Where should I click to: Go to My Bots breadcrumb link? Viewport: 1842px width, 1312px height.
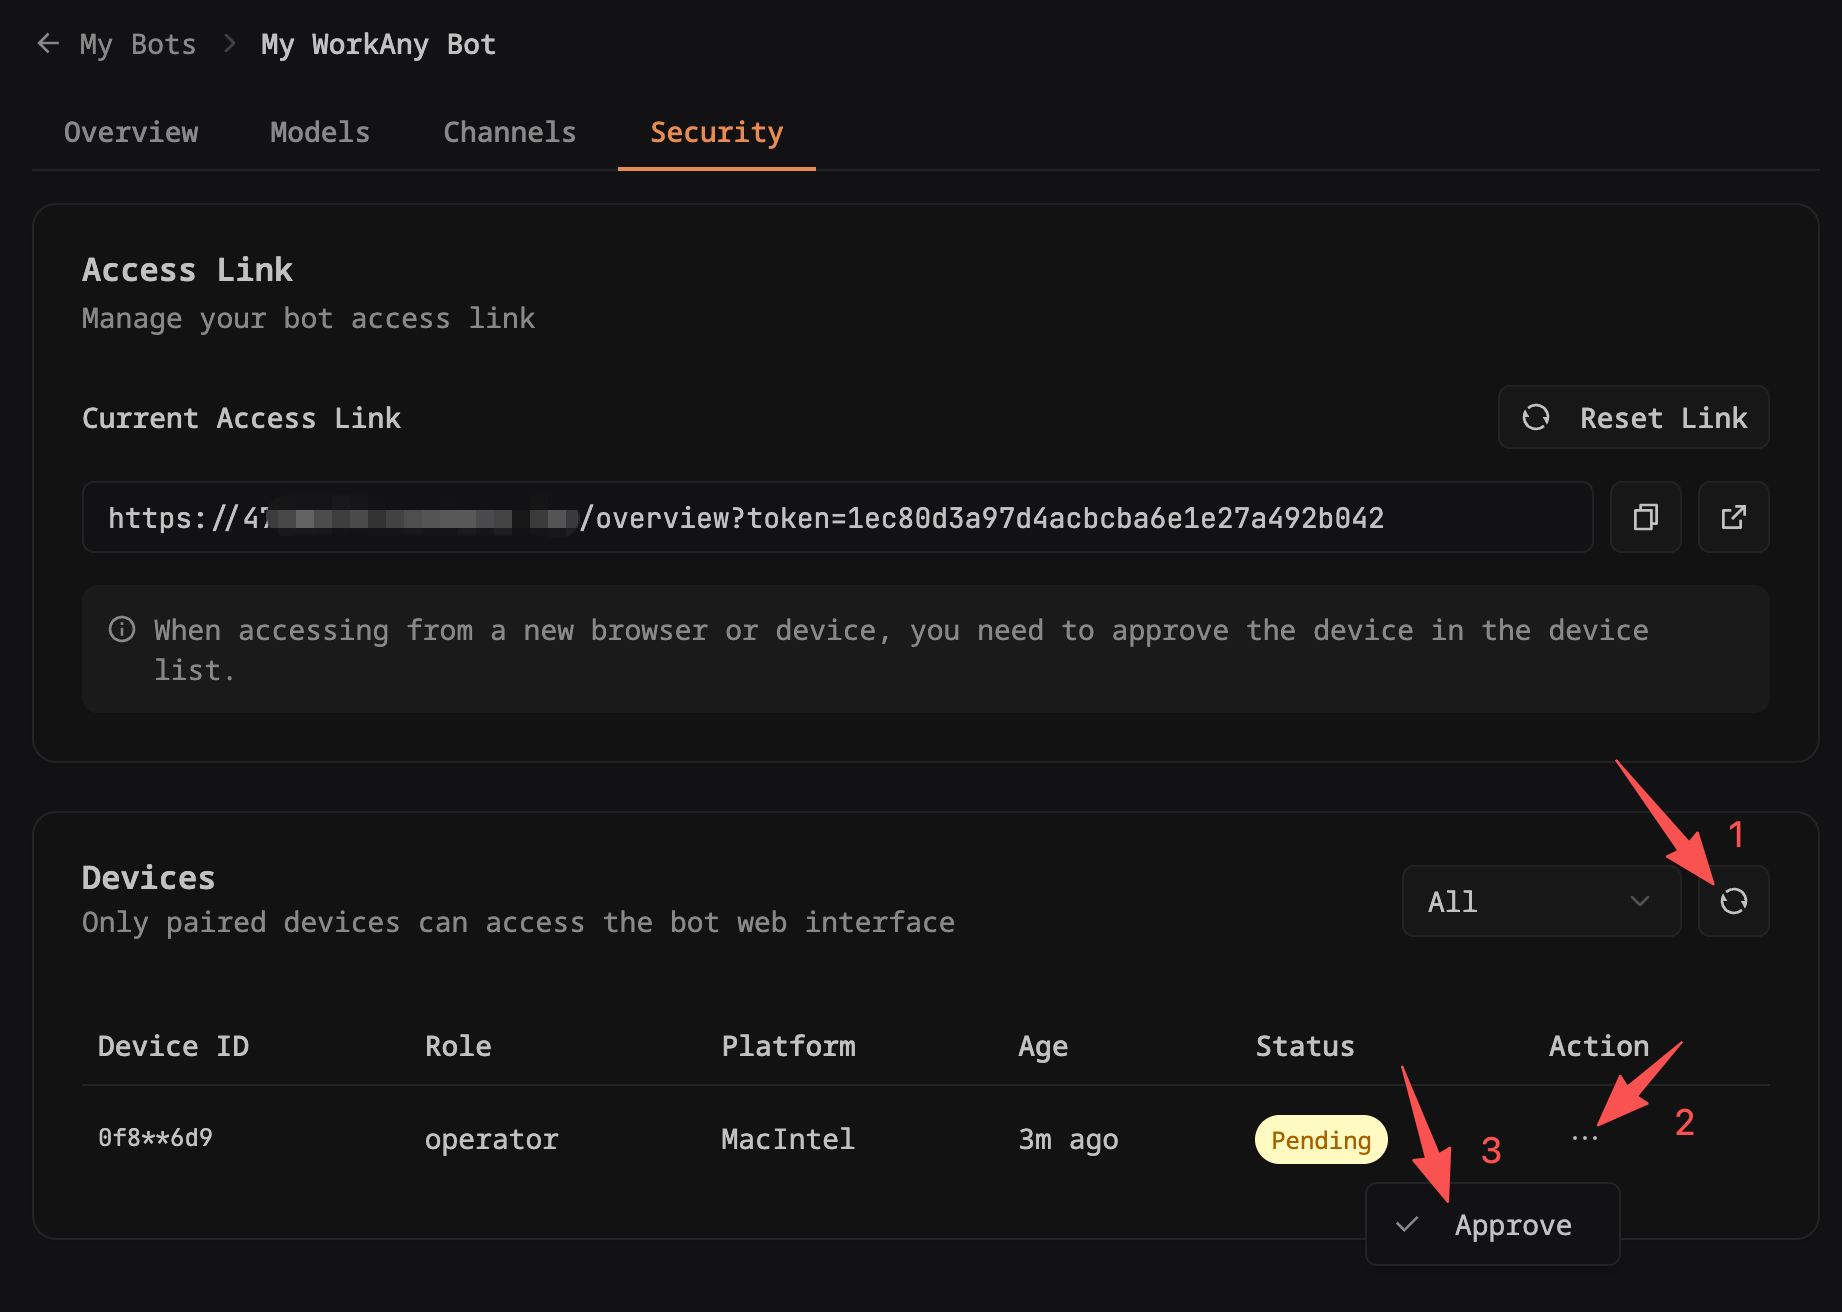coord(138,44)
